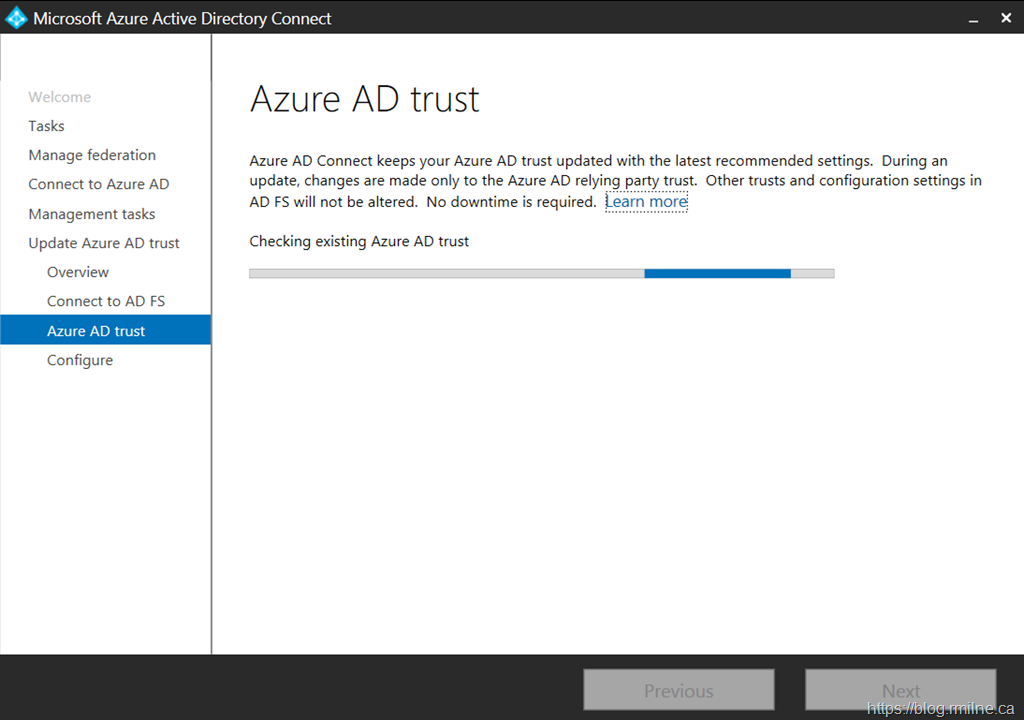Select the Welcome step in sidebar

[59, 97]
